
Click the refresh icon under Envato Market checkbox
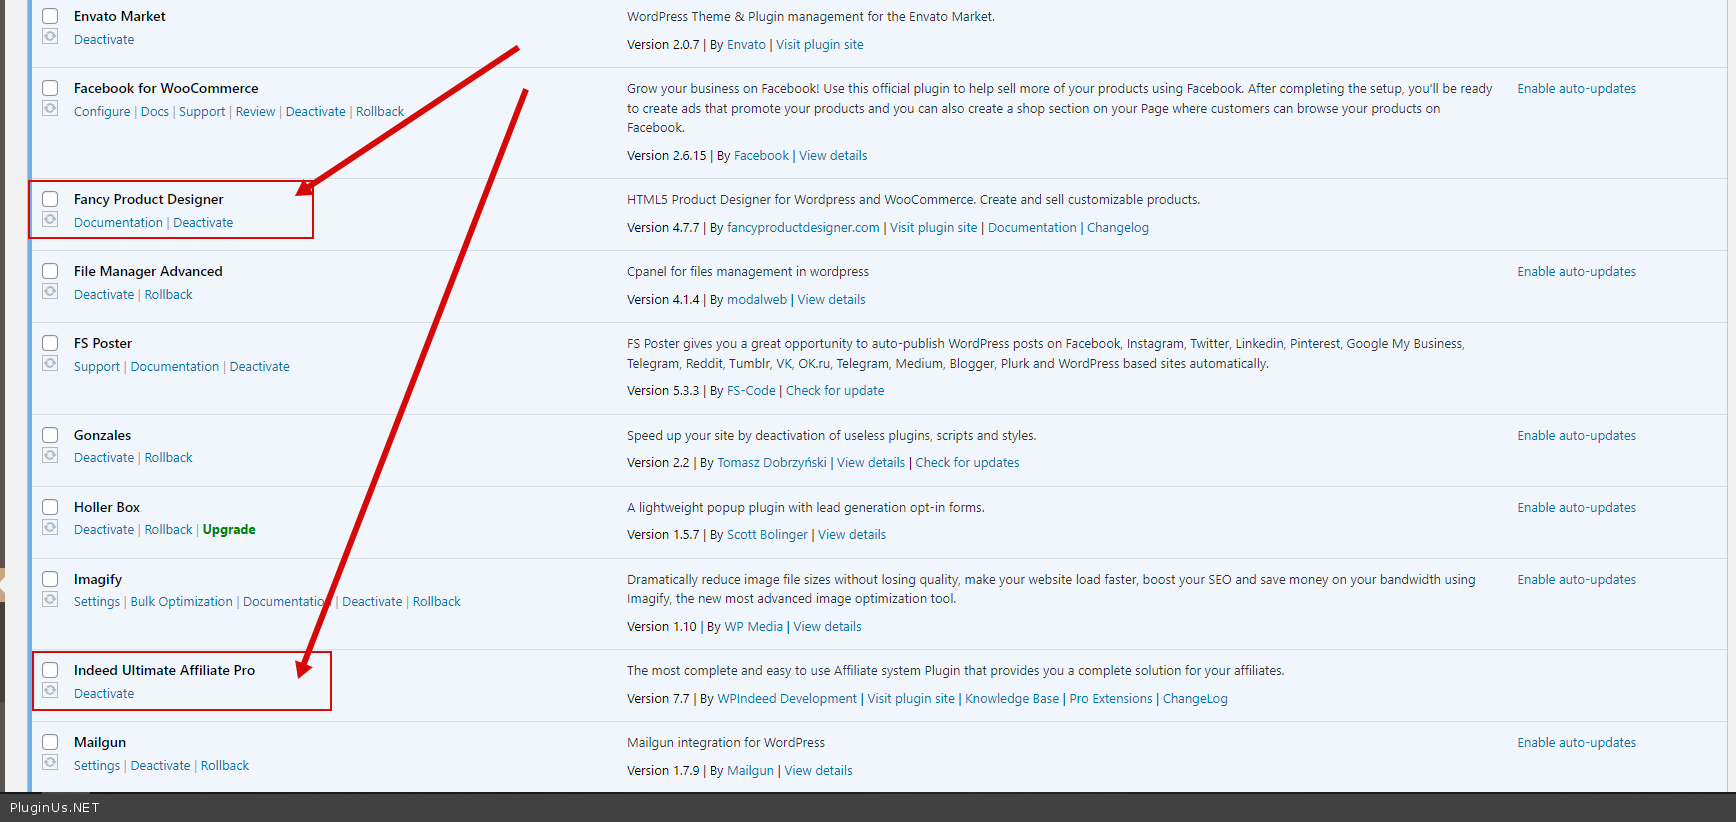click(x=50, y=37)
